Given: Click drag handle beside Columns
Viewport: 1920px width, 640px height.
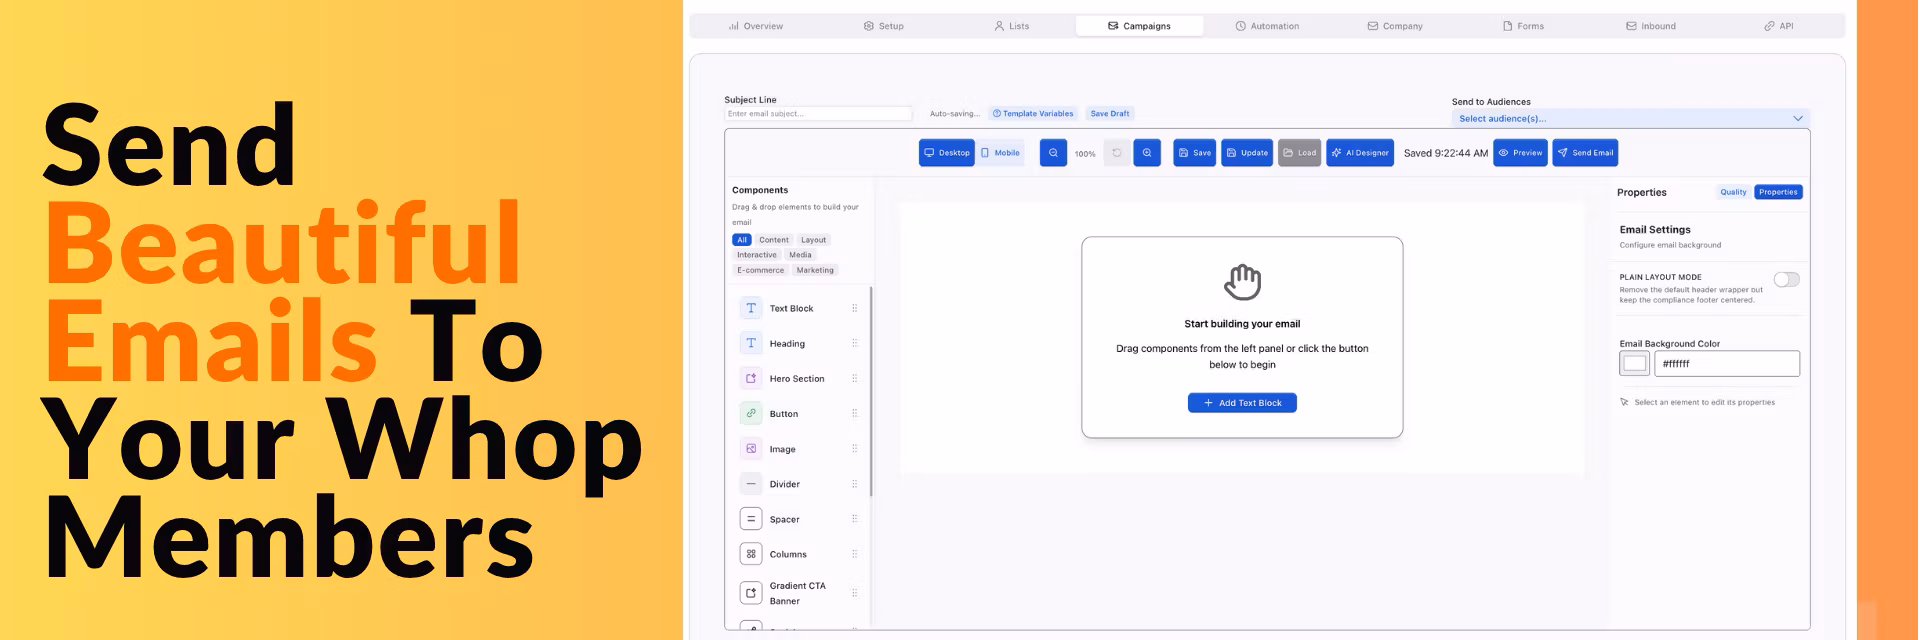Looking at the screenshot, I should pyautogui.click(x=854, y=554).
